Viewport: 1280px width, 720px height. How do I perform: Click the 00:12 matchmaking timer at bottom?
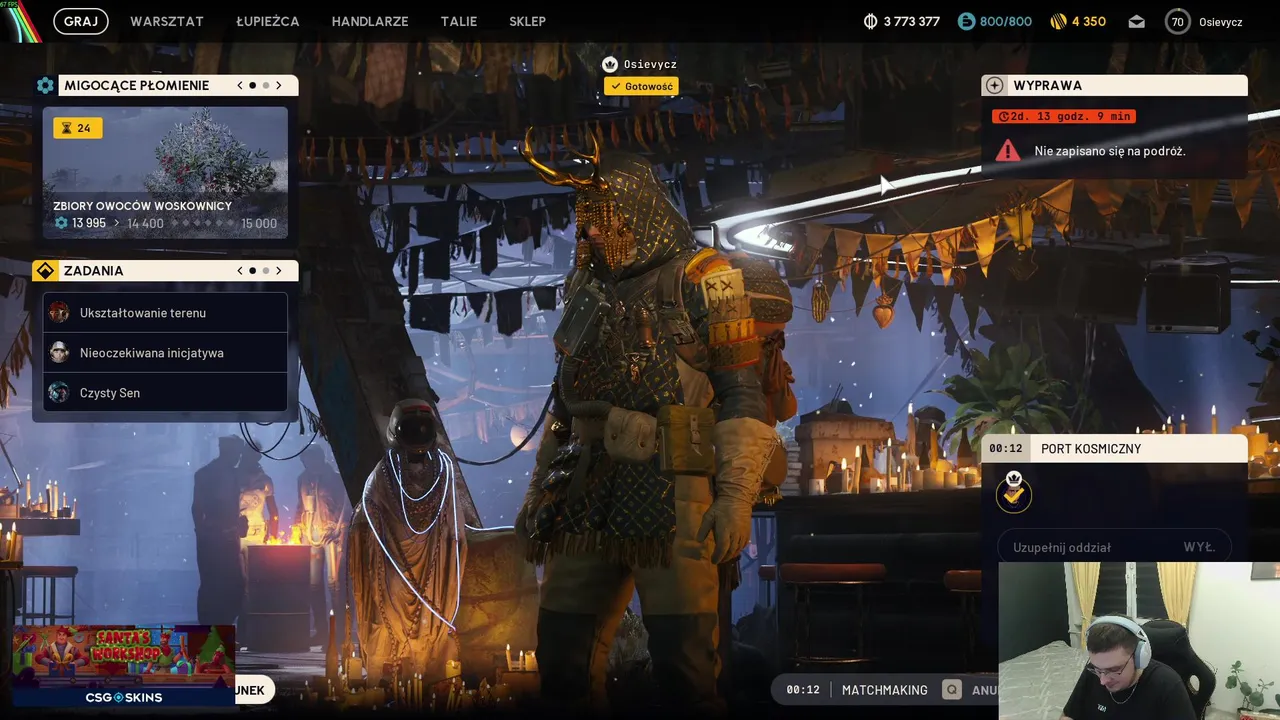(x=803, y=690)
